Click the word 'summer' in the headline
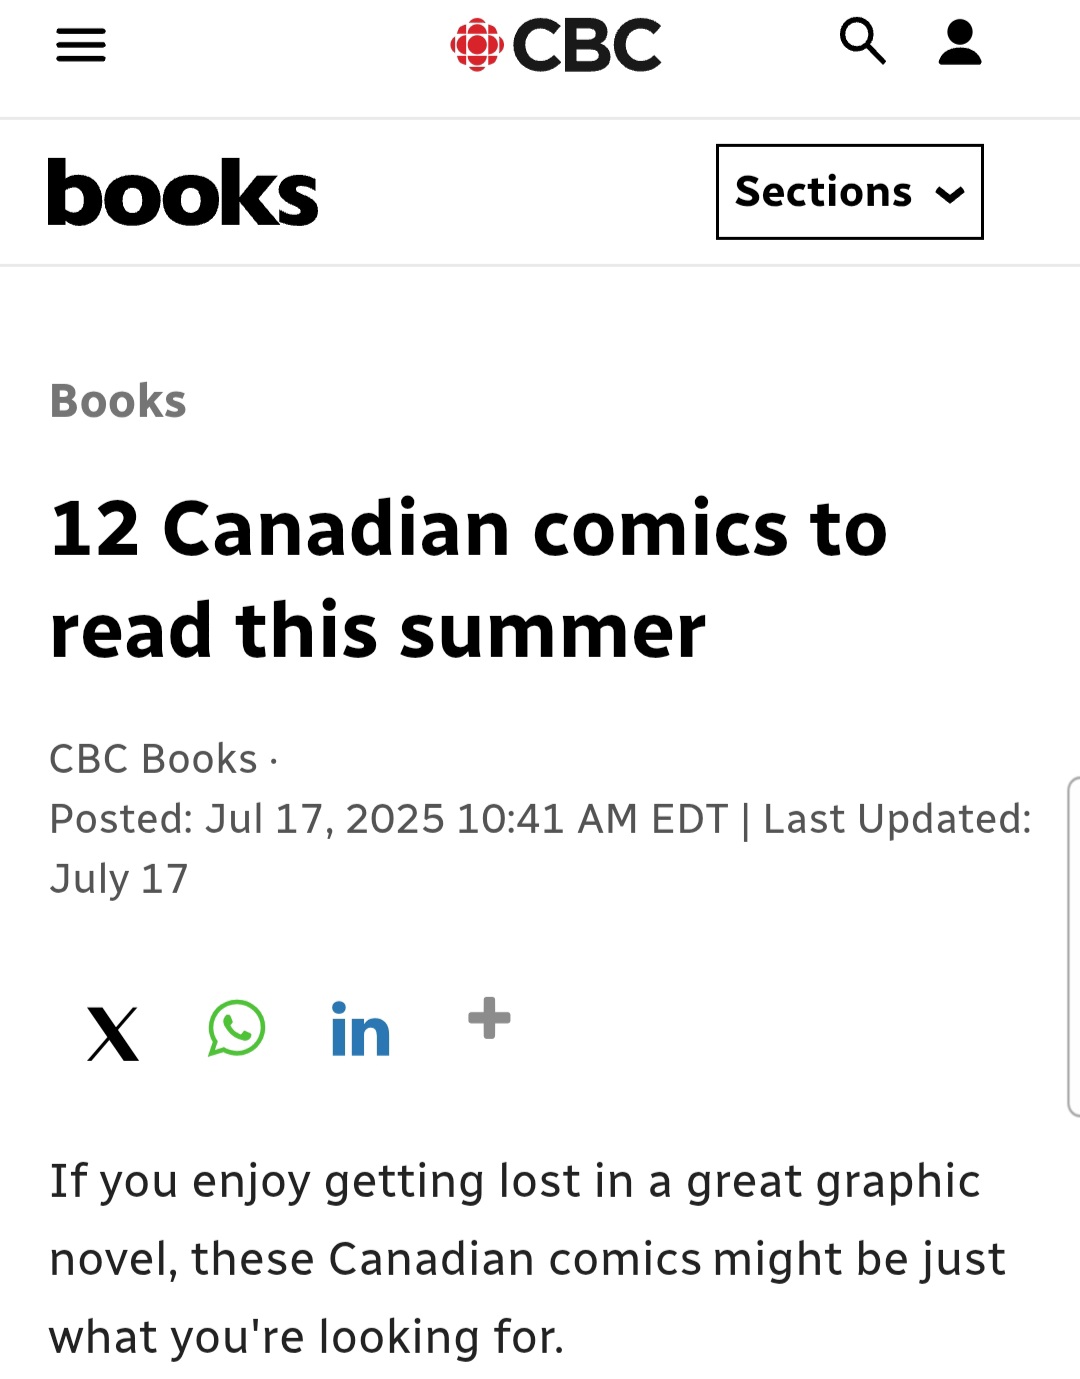Image resolution: width=1080 pixels, height=1379 pixels. 553,632
